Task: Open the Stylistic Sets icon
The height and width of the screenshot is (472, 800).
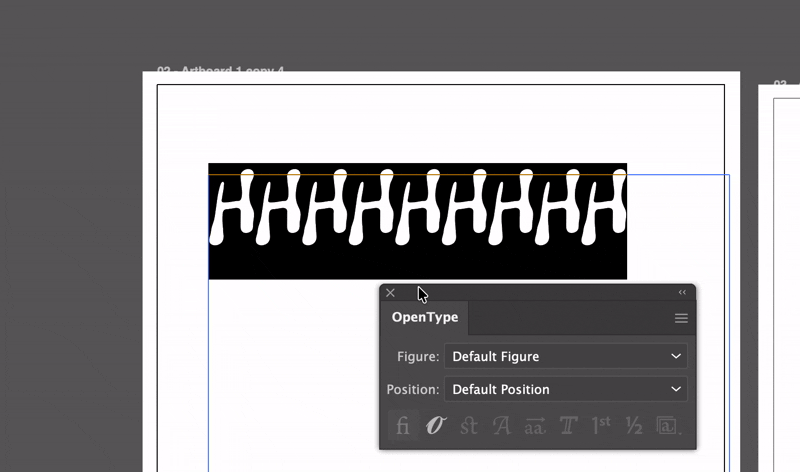Action: click(x=667, y=425)
